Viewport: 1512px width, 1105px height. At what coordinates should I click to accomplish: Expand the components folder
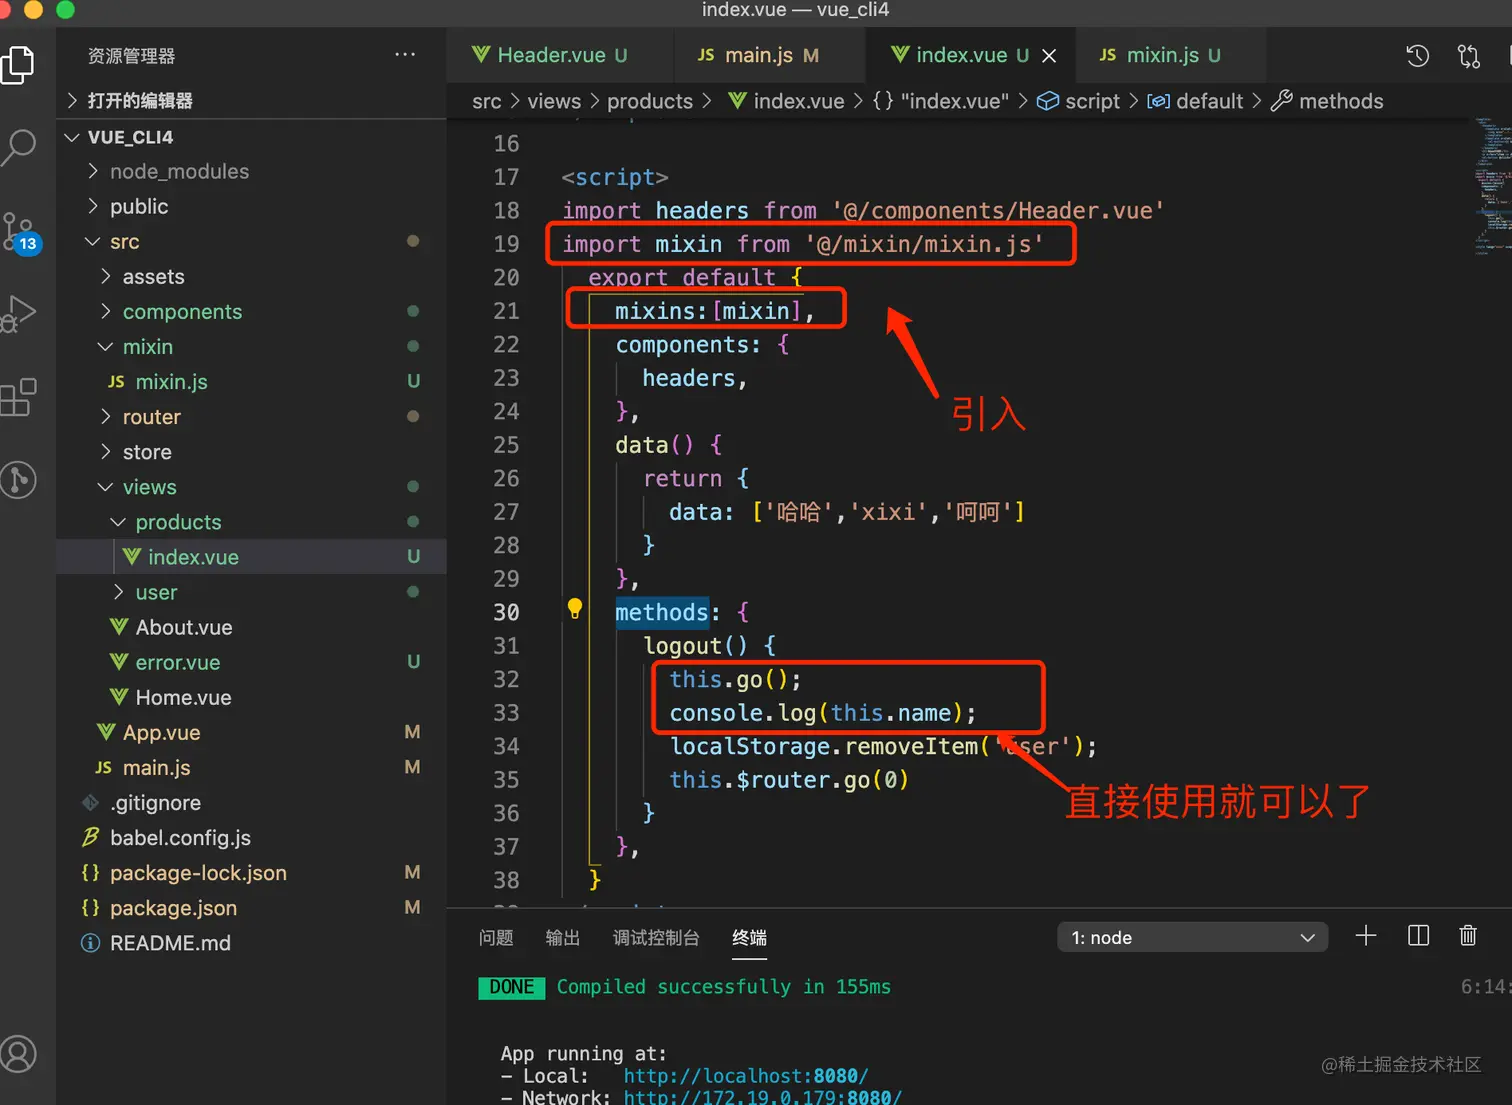click(251, 312)
